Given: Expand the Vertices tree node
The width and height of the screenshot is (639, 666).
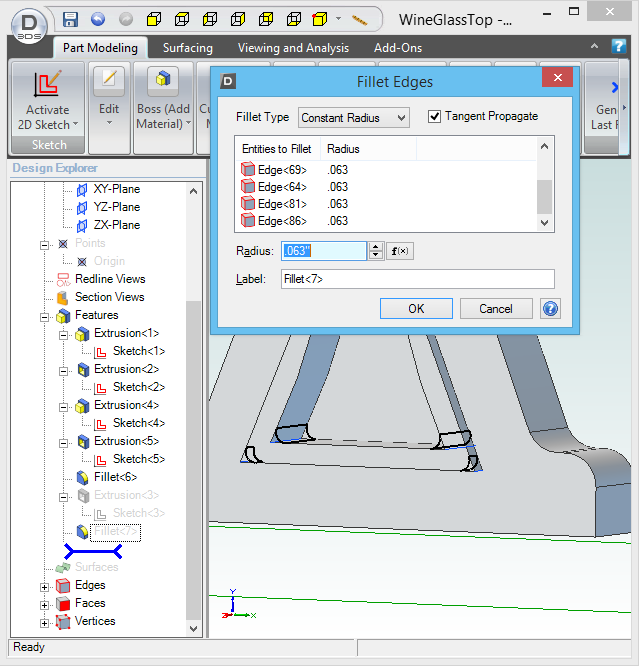Looking at the screenshot, I should (x=44, y=623).
